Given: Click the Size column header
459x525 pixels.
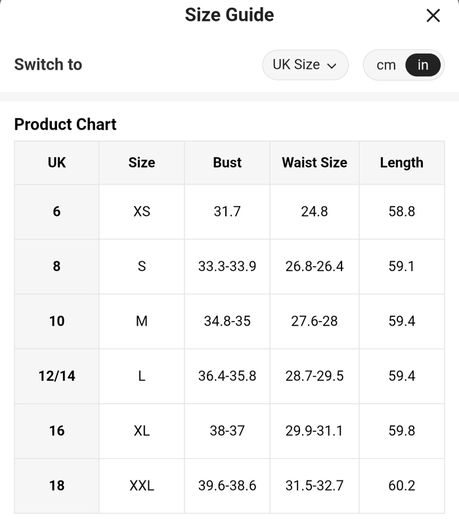Looking at the screenshot, I should (142, 163).
